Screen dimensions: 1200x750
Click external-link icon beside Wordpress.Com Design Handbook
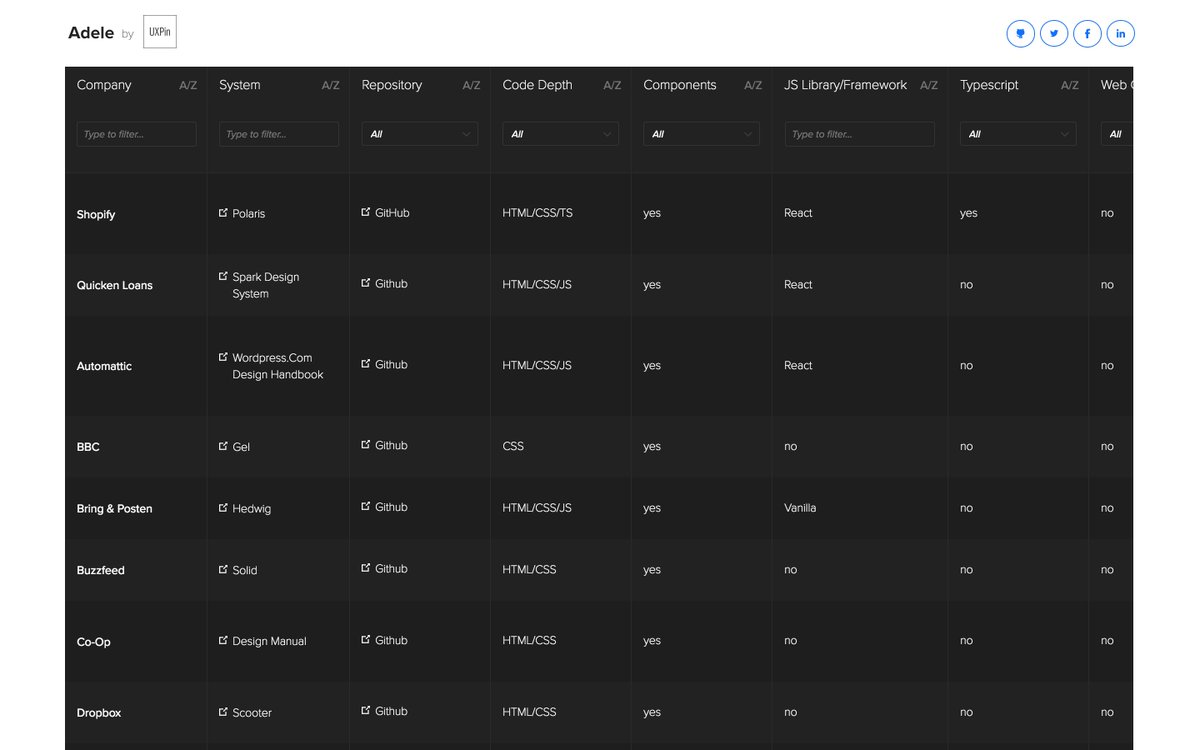click(223, 357)
